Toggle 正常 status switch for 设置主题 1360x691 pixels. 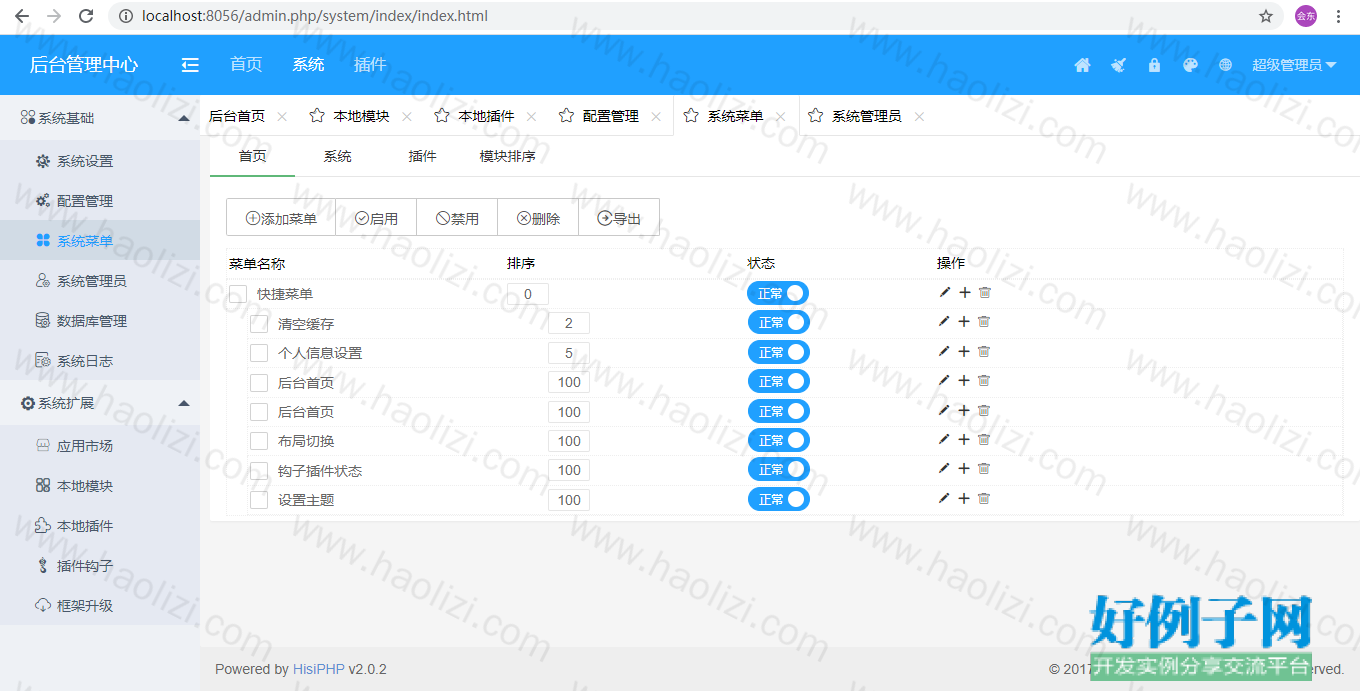tap(778, 499)
